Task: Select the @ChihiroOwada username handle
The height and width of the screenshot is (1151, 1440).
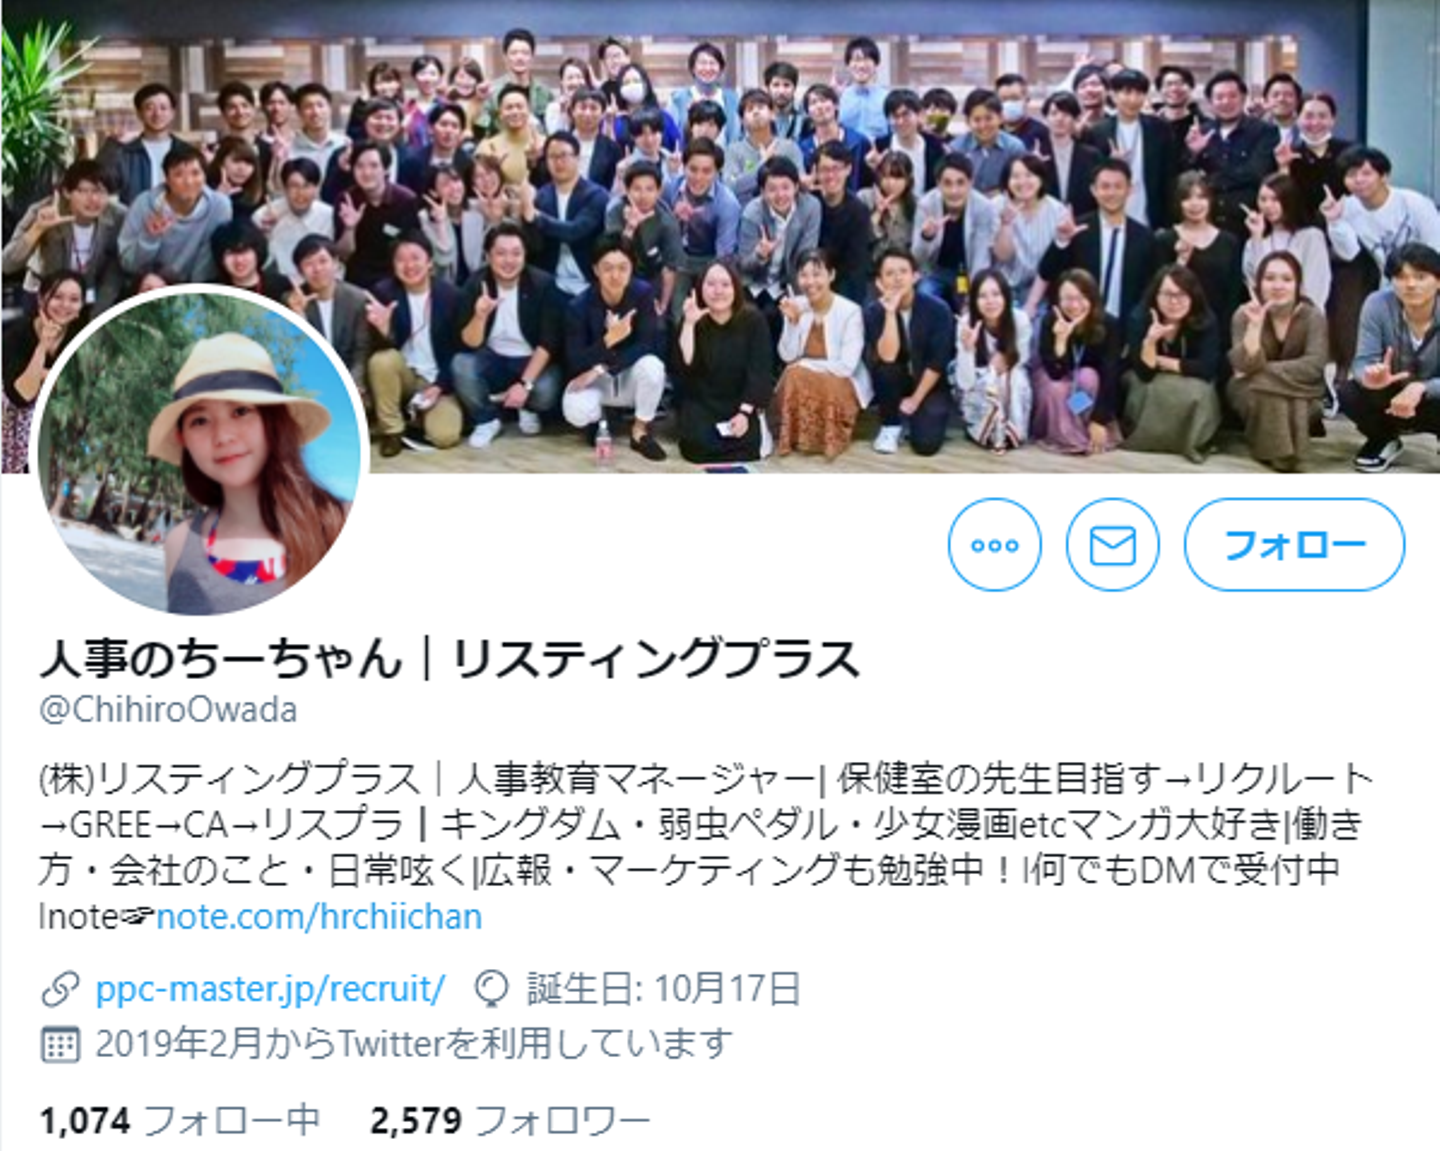Action: pyautogui.click(x=168, y=710)
